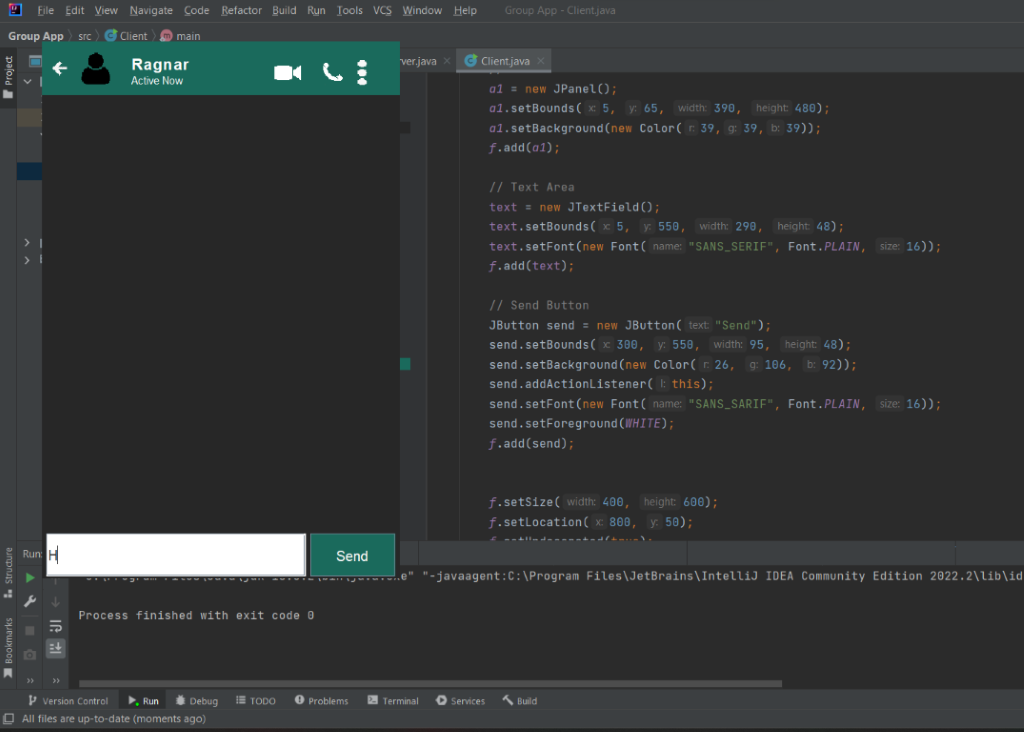Open the Help menu

coord(465,10)
